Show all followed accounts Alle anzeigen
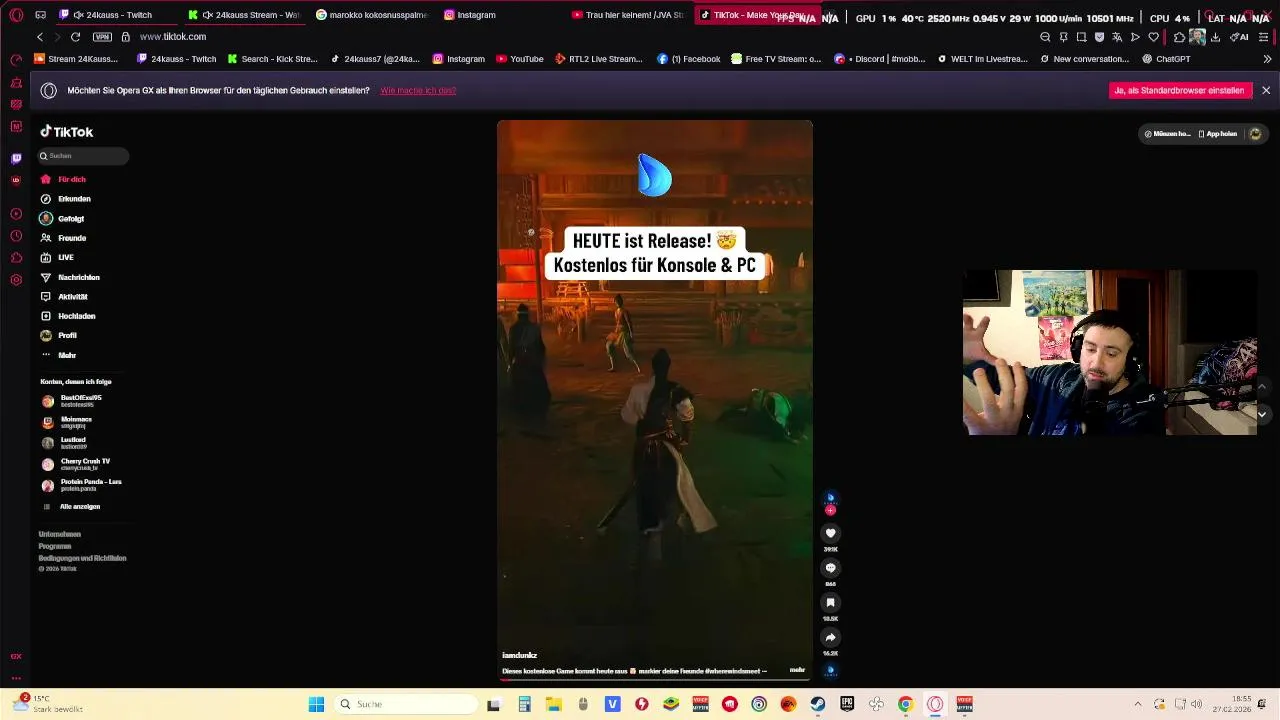The height and width of the screenshot is (720, 1280). pyautogui.click(x=80, y=507)
